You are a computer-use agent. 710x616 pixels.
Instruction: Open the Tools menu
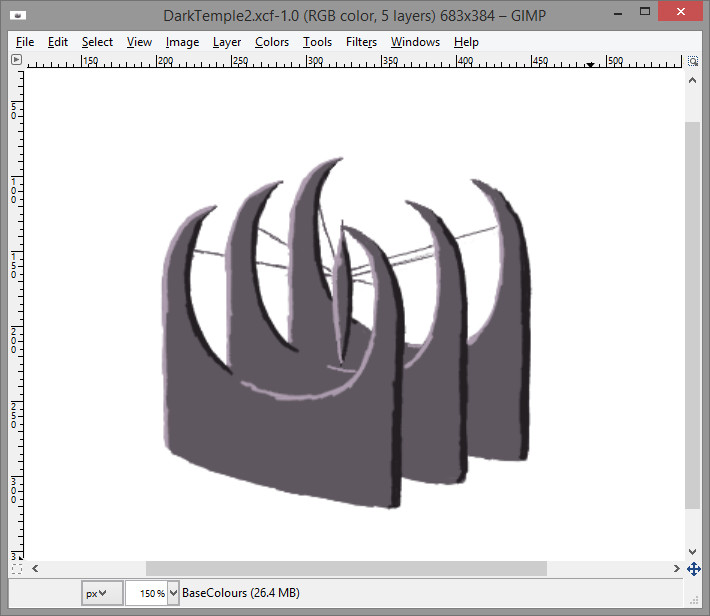317,42
